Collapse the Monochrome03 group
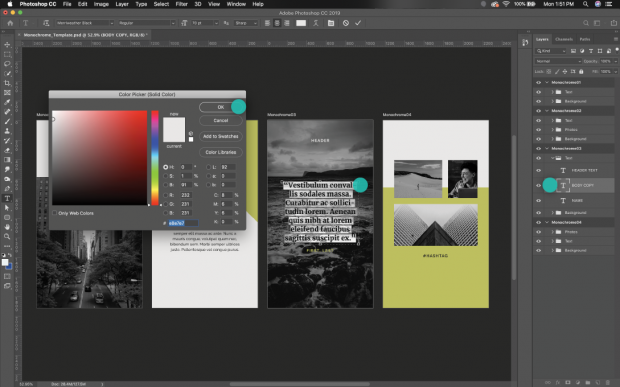 point(547,148)
